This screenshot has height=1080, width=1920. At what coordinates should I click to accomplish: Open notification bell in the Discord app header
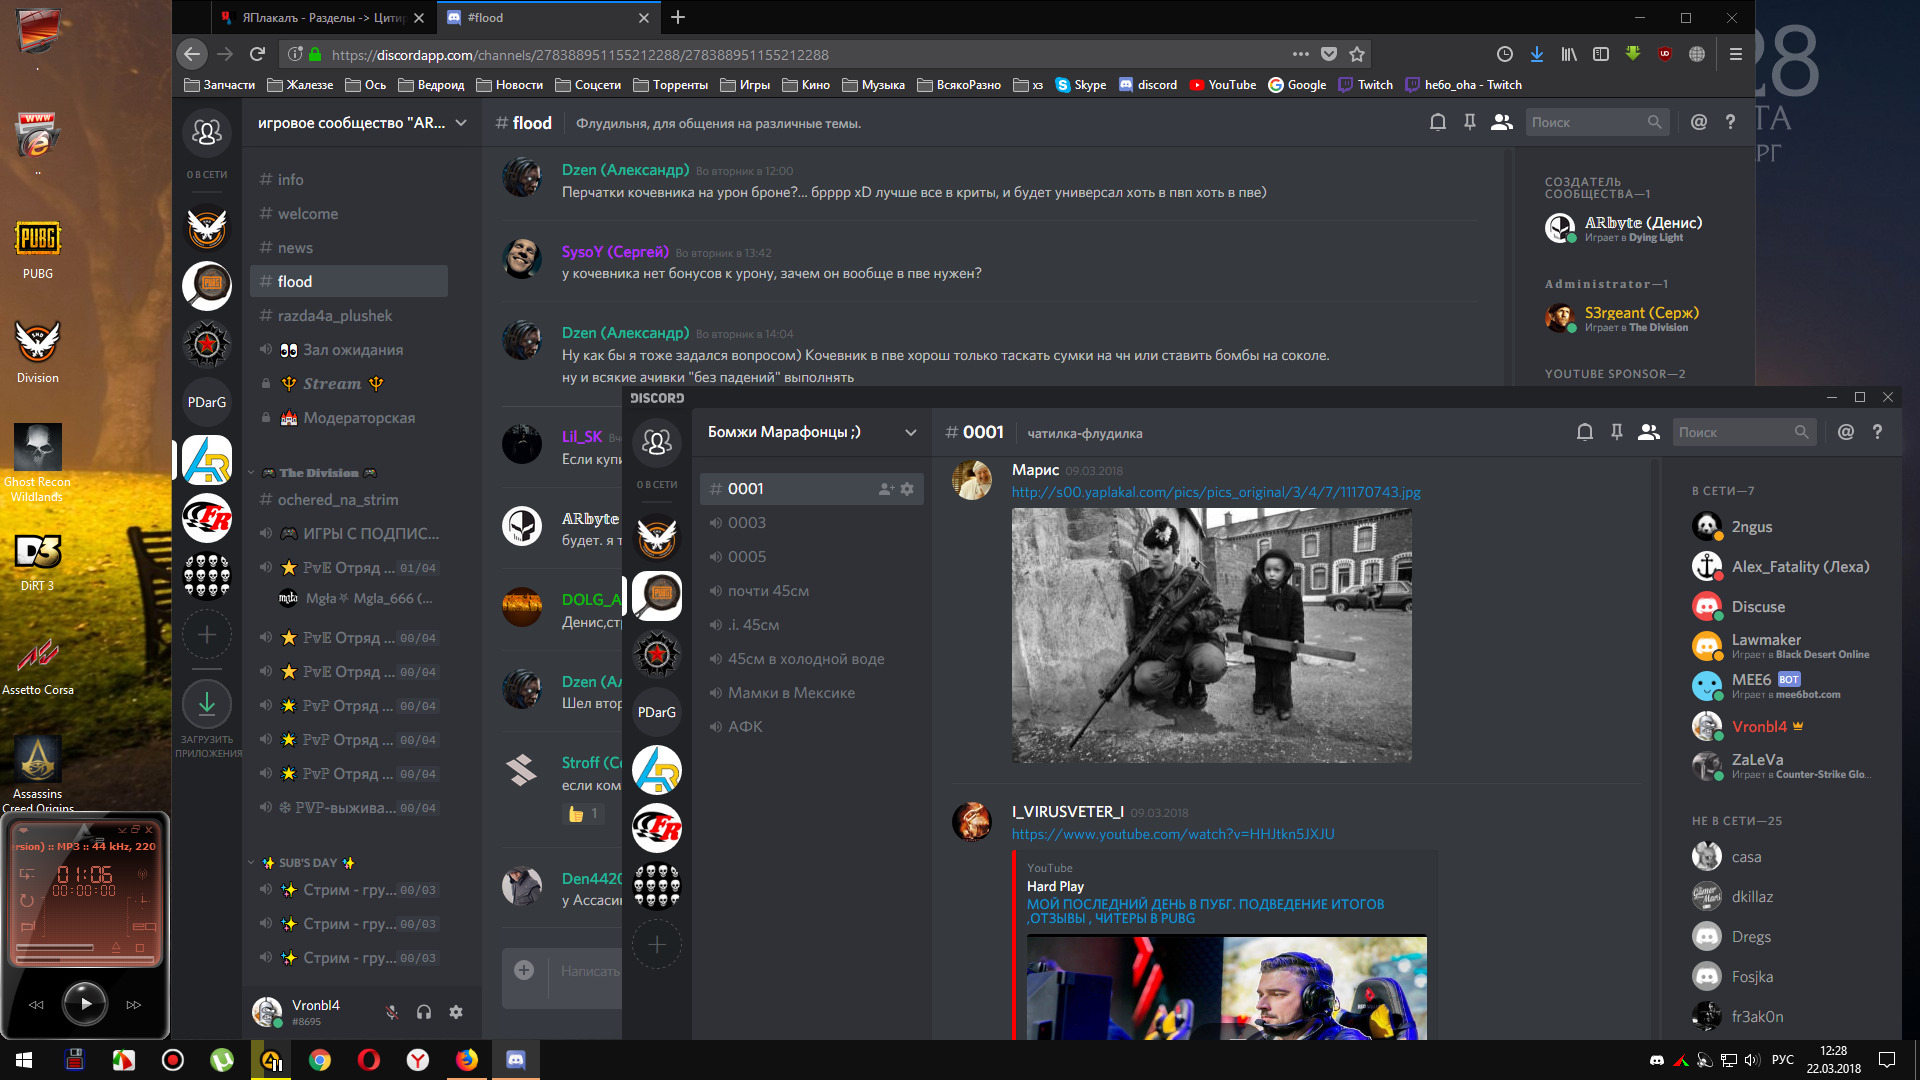(x=1585, y=432)
